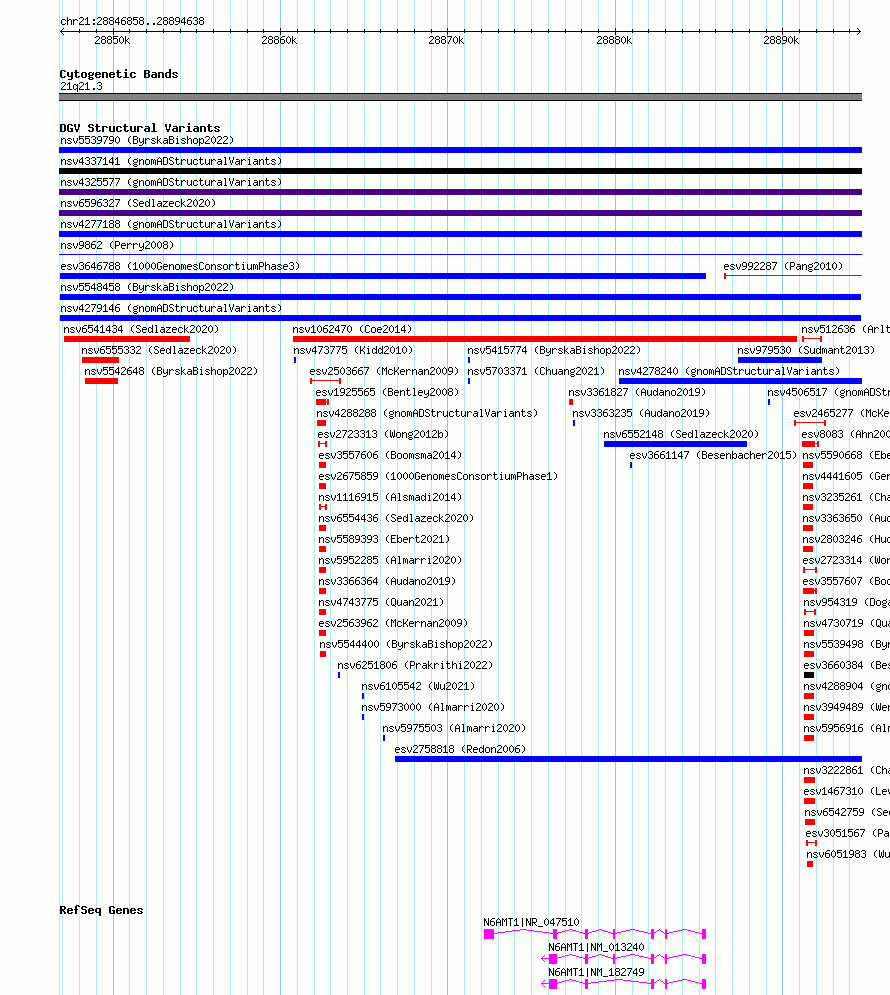Click the nsv6596327 (Sedlazeck2020) label

[138, 203]
